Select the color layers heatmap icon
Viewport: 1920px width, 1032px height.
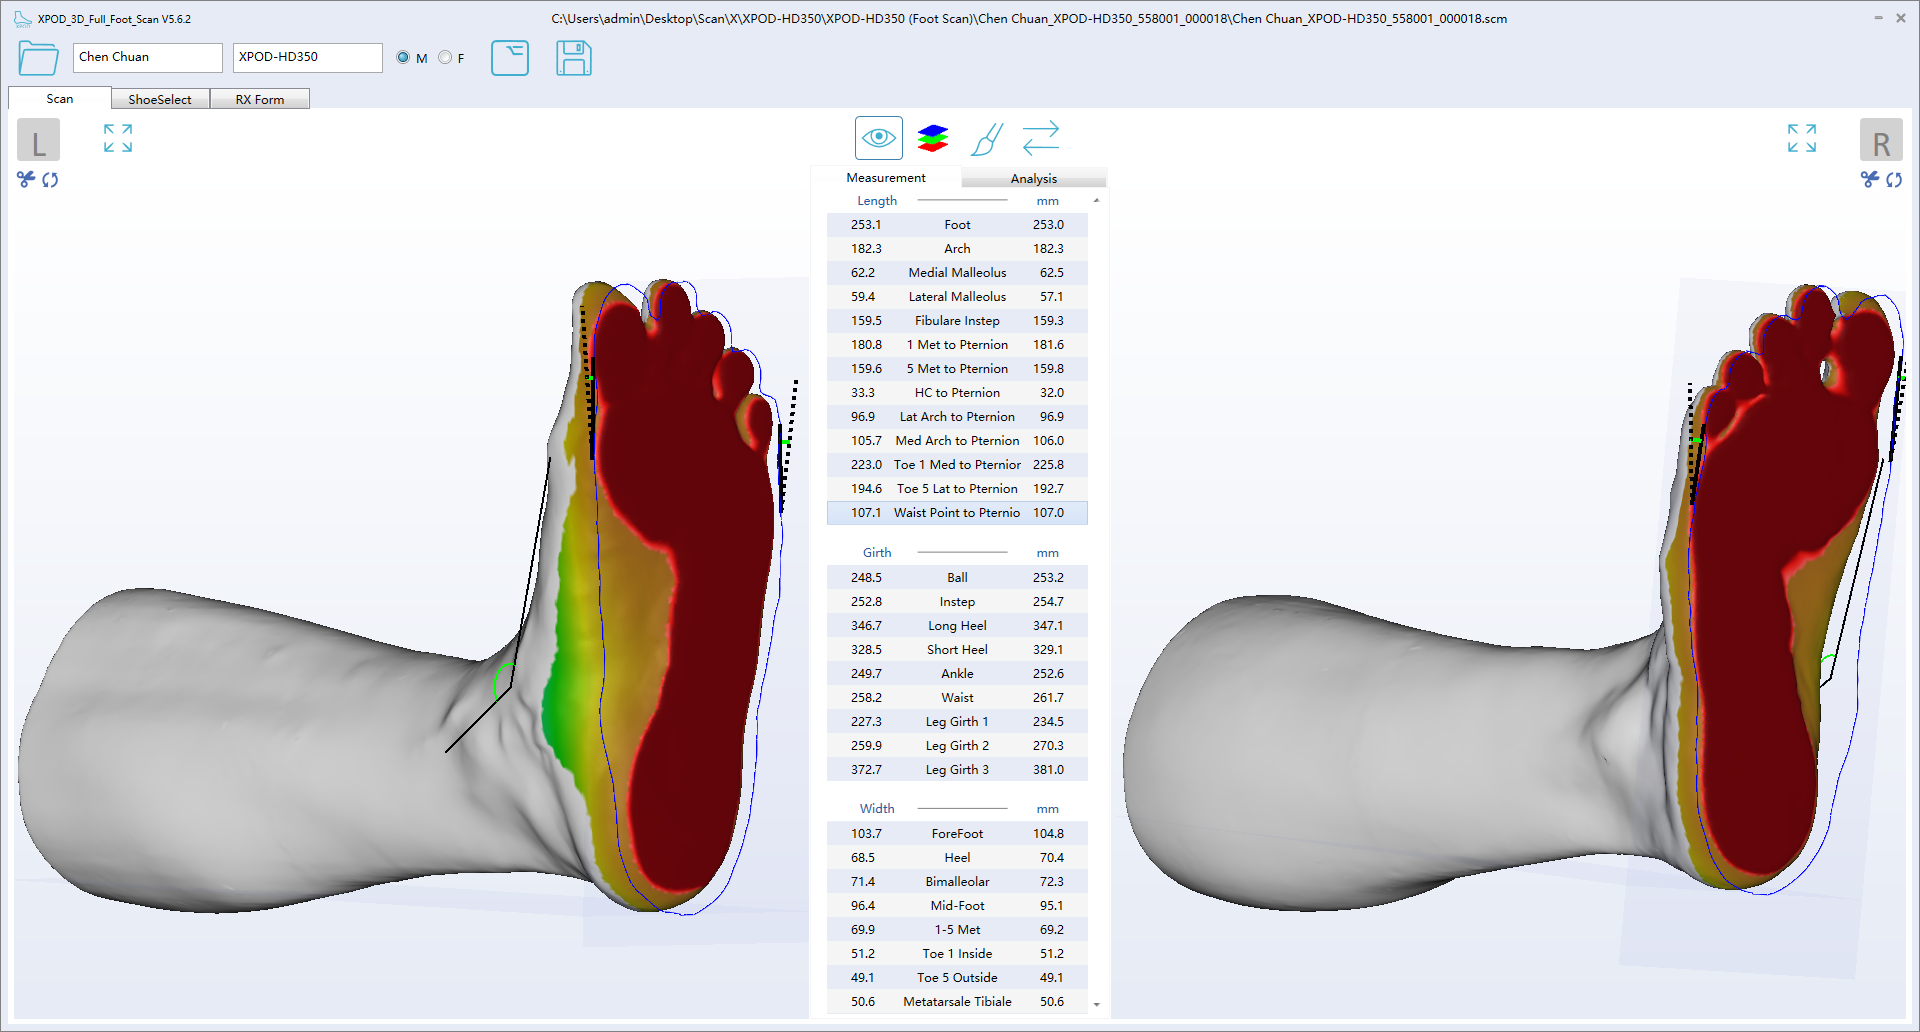point(932,138)
